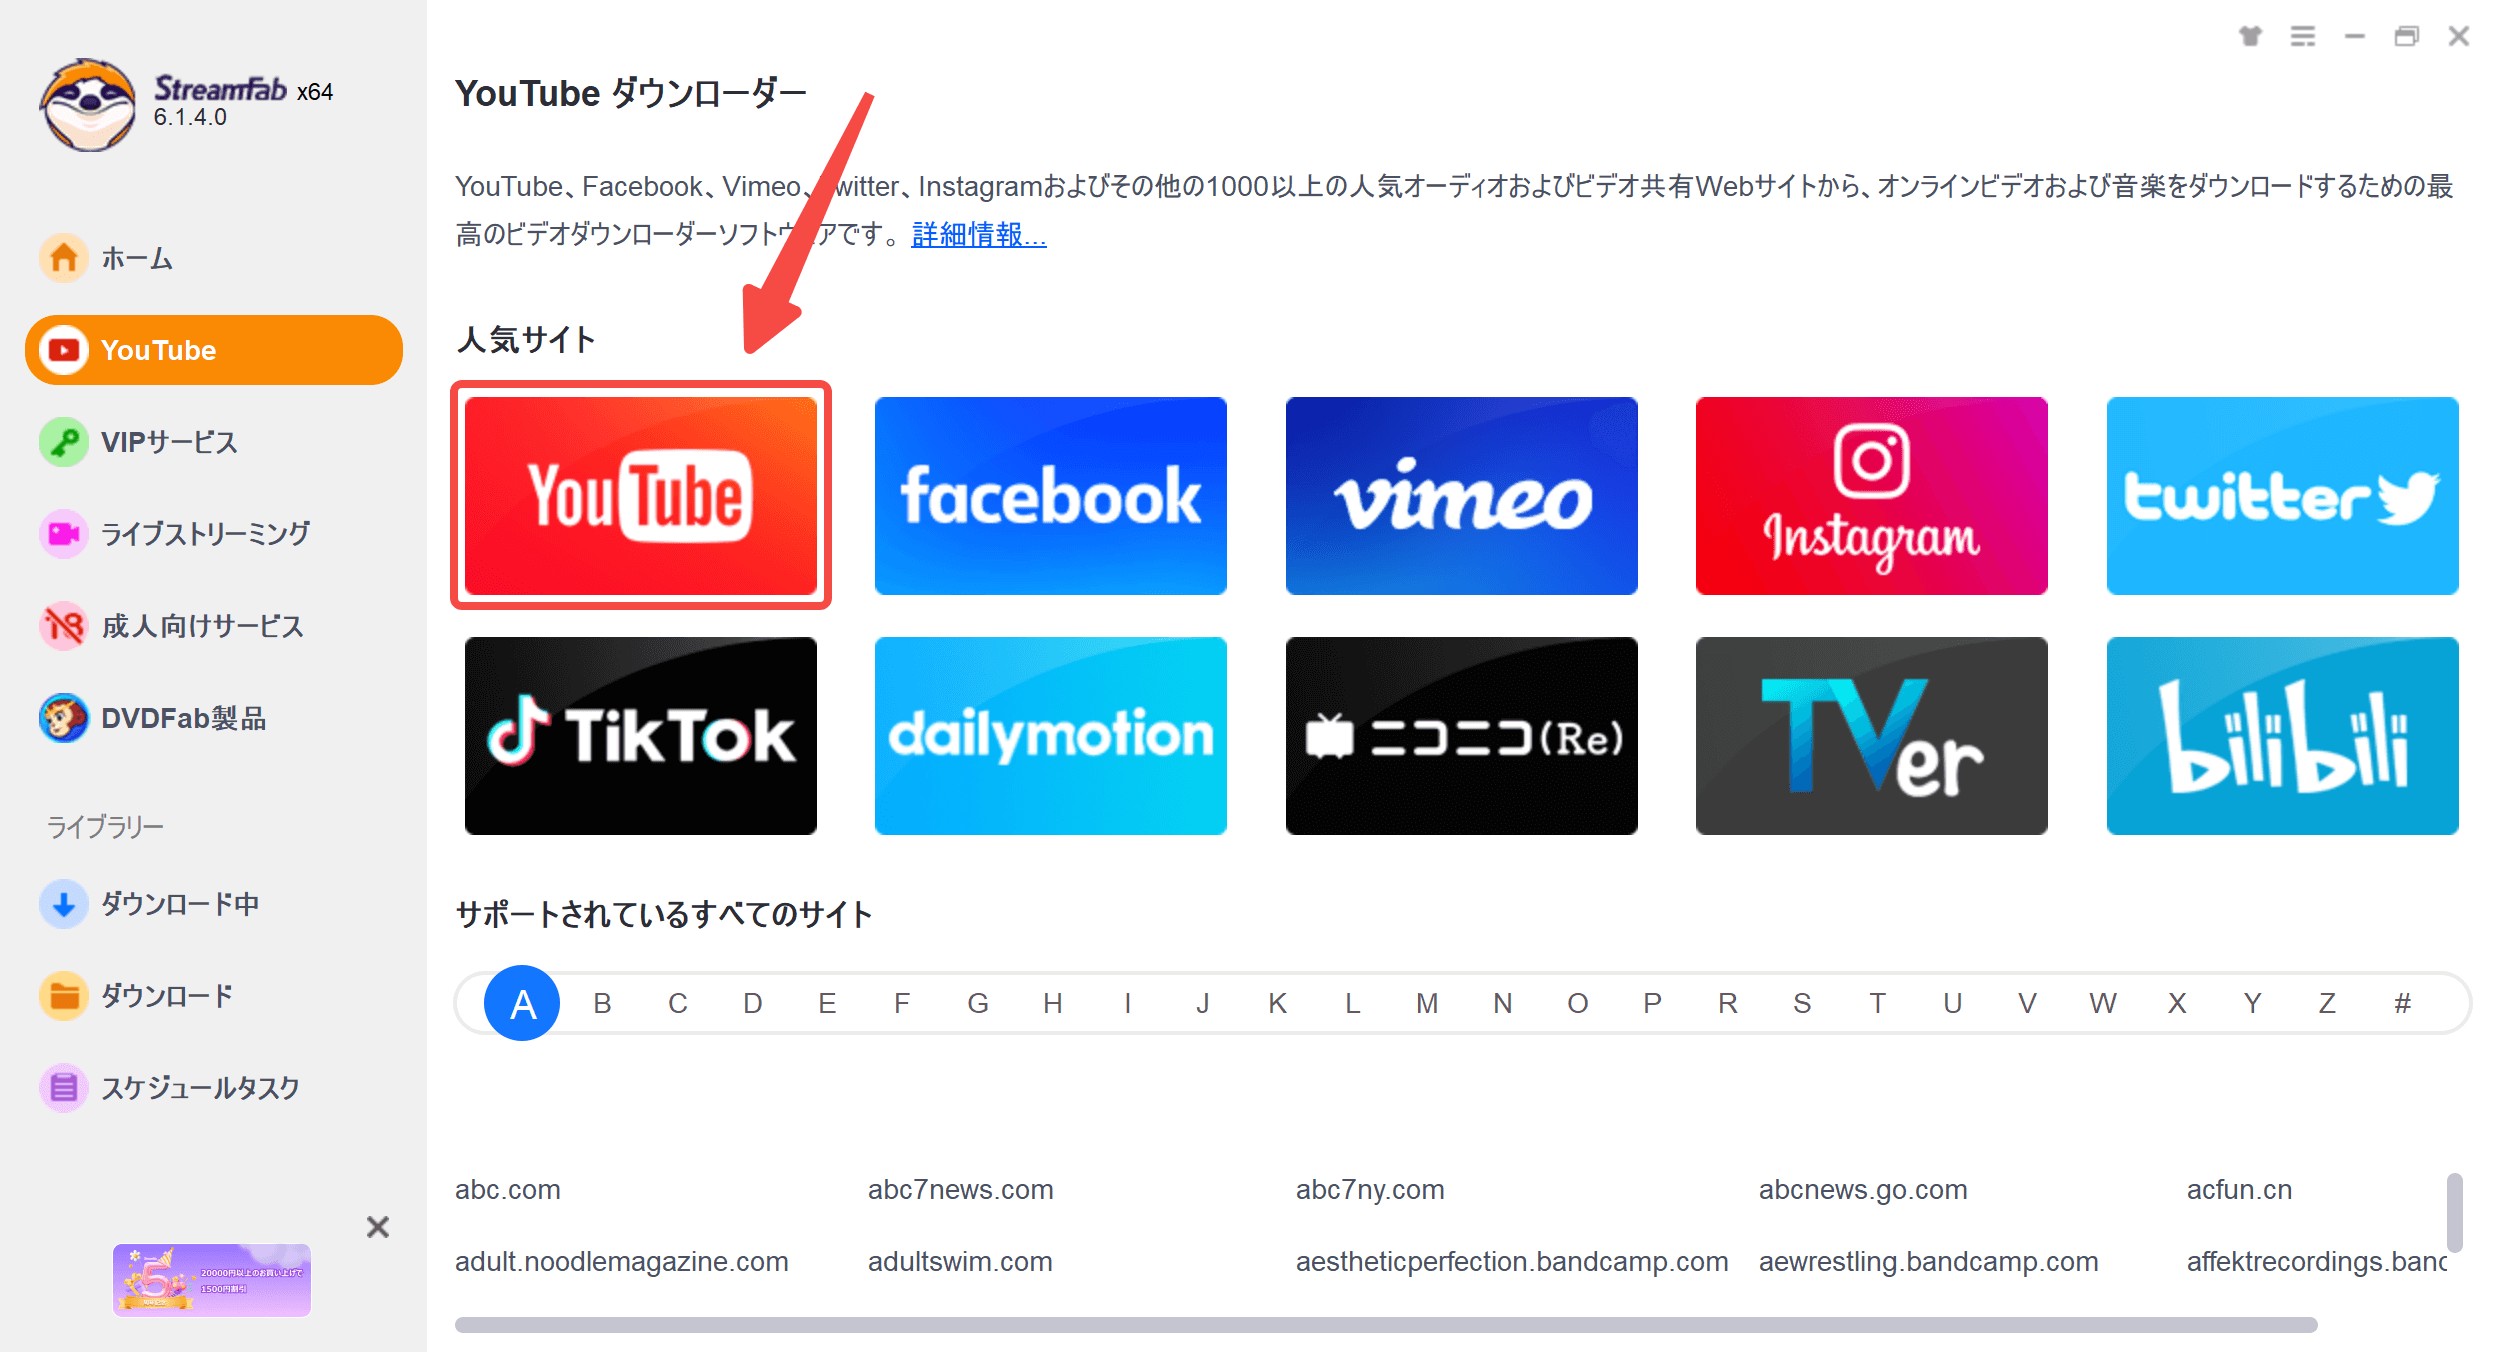The image size is (2496, 1352).
Task: Select letter S in site index
Action: tap(1802, 1003)
